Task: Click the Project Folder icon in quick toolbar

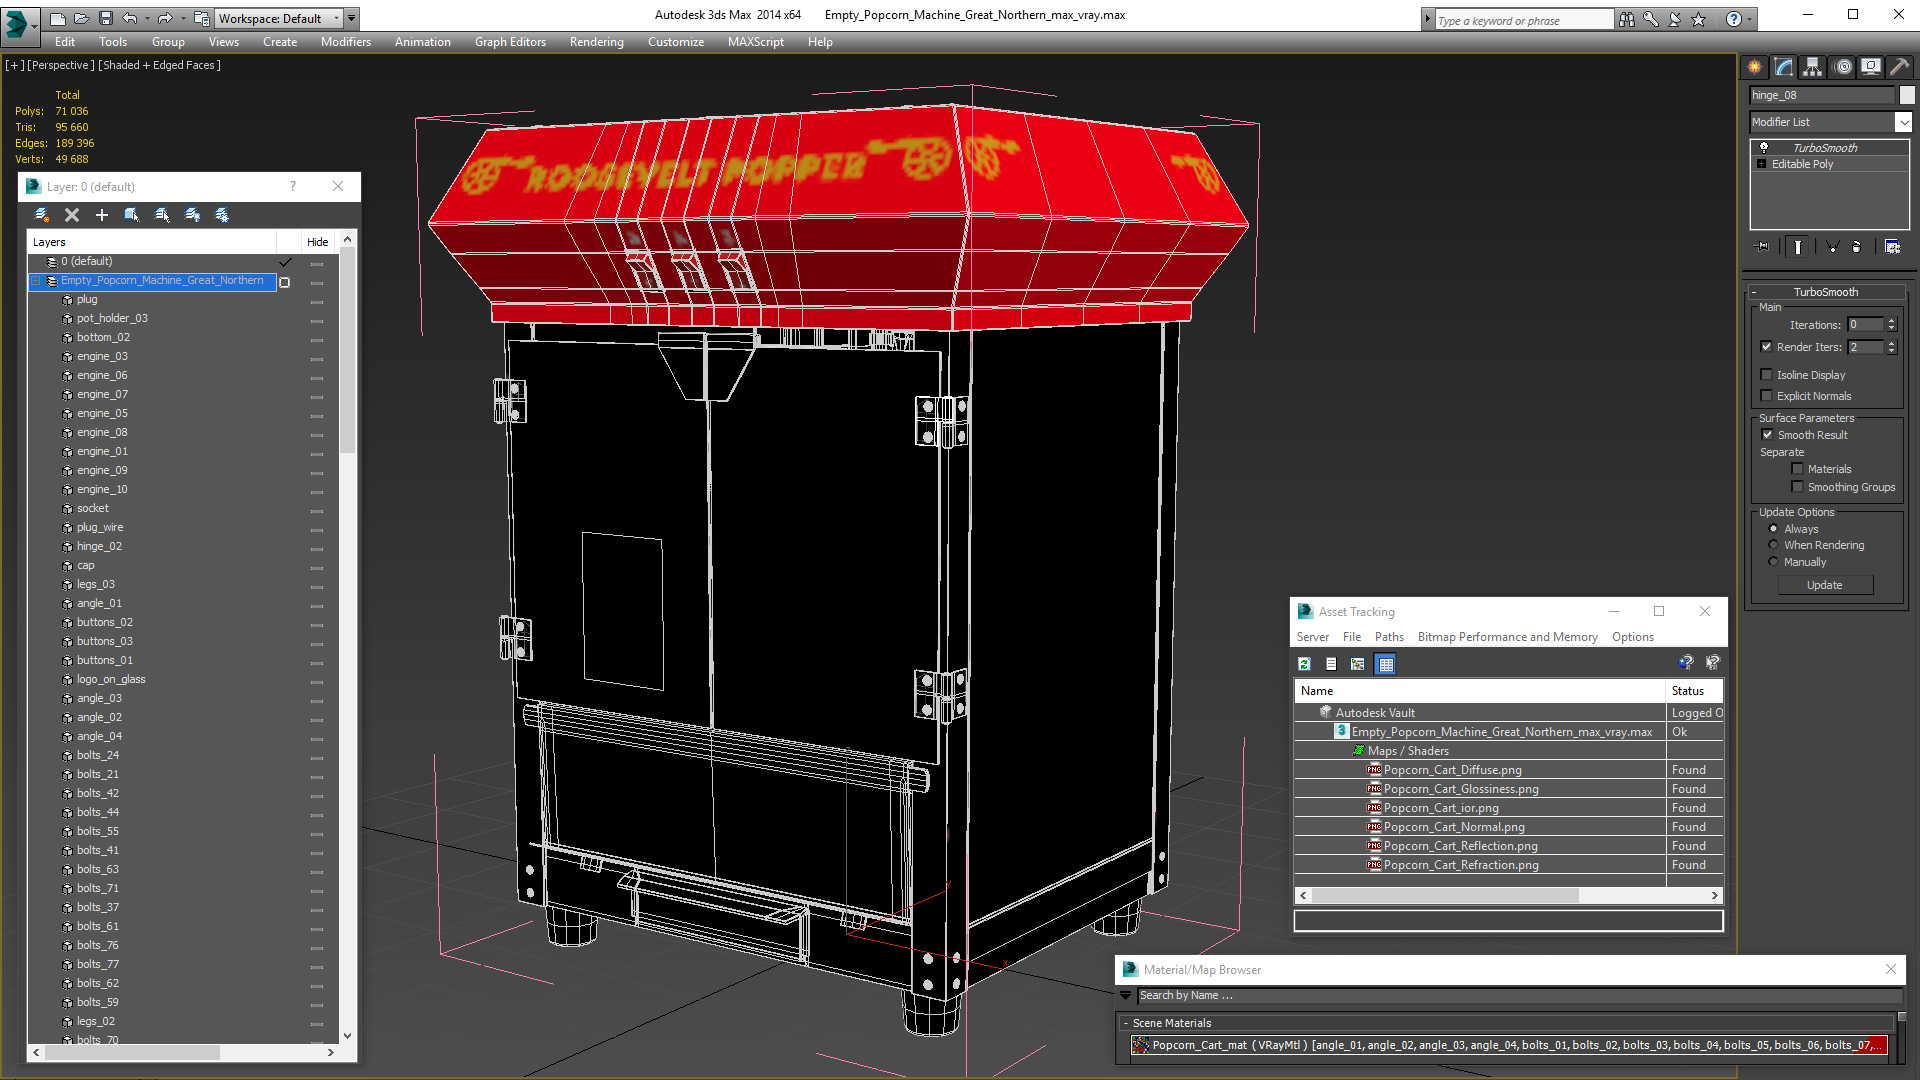Action: pos(201,18)
